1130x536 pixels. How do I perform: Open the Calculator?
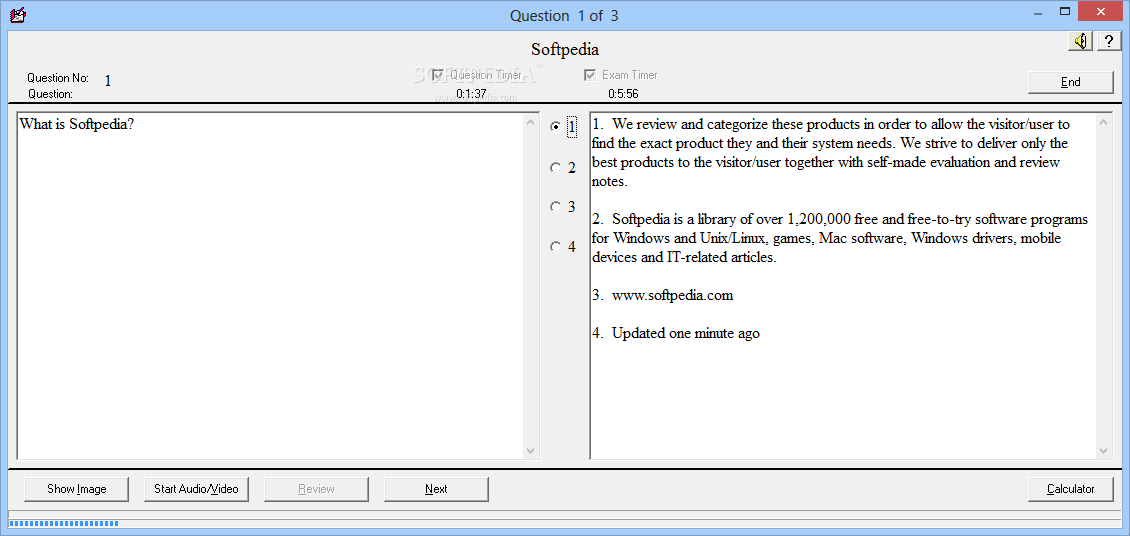pos(1070,489)
